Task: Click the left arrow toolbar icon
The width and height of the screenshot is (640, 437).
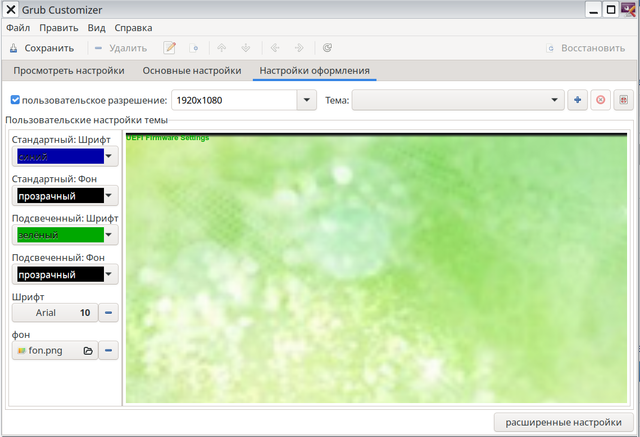Action: click(x=275, y=48)
